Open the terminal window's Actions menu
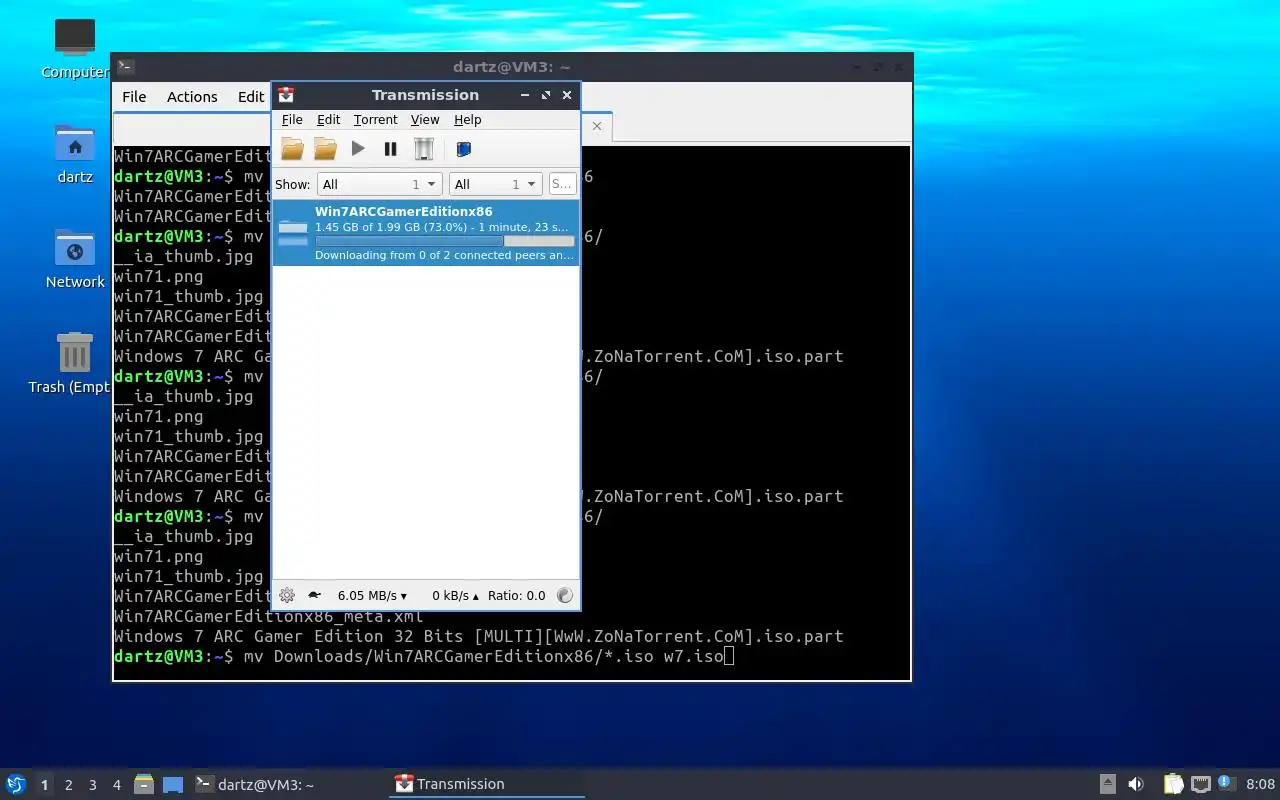Image resolution: width=1280 pixels, height=800 pixels. [x=192, y=97]
